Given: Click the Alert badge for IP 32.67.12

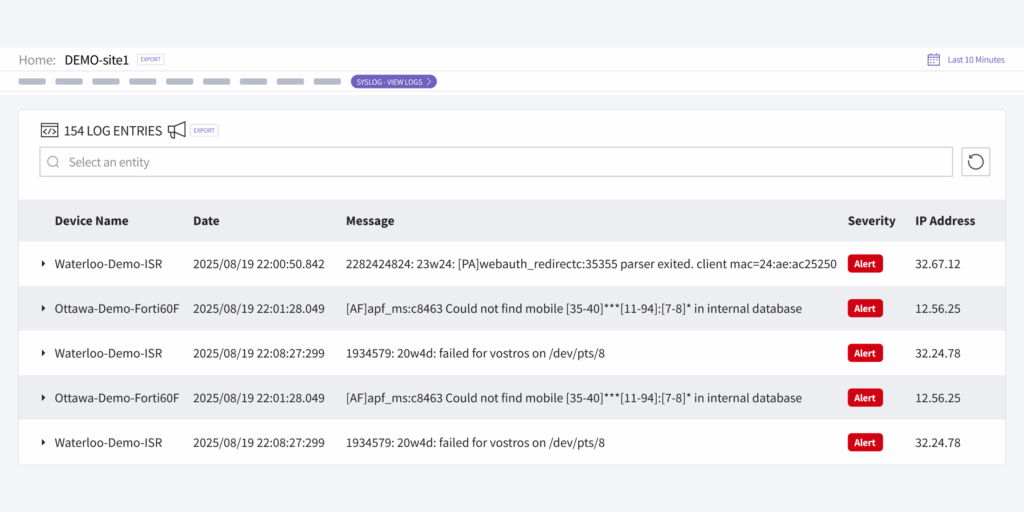Looking at the screenshot, I should (865, 264).
